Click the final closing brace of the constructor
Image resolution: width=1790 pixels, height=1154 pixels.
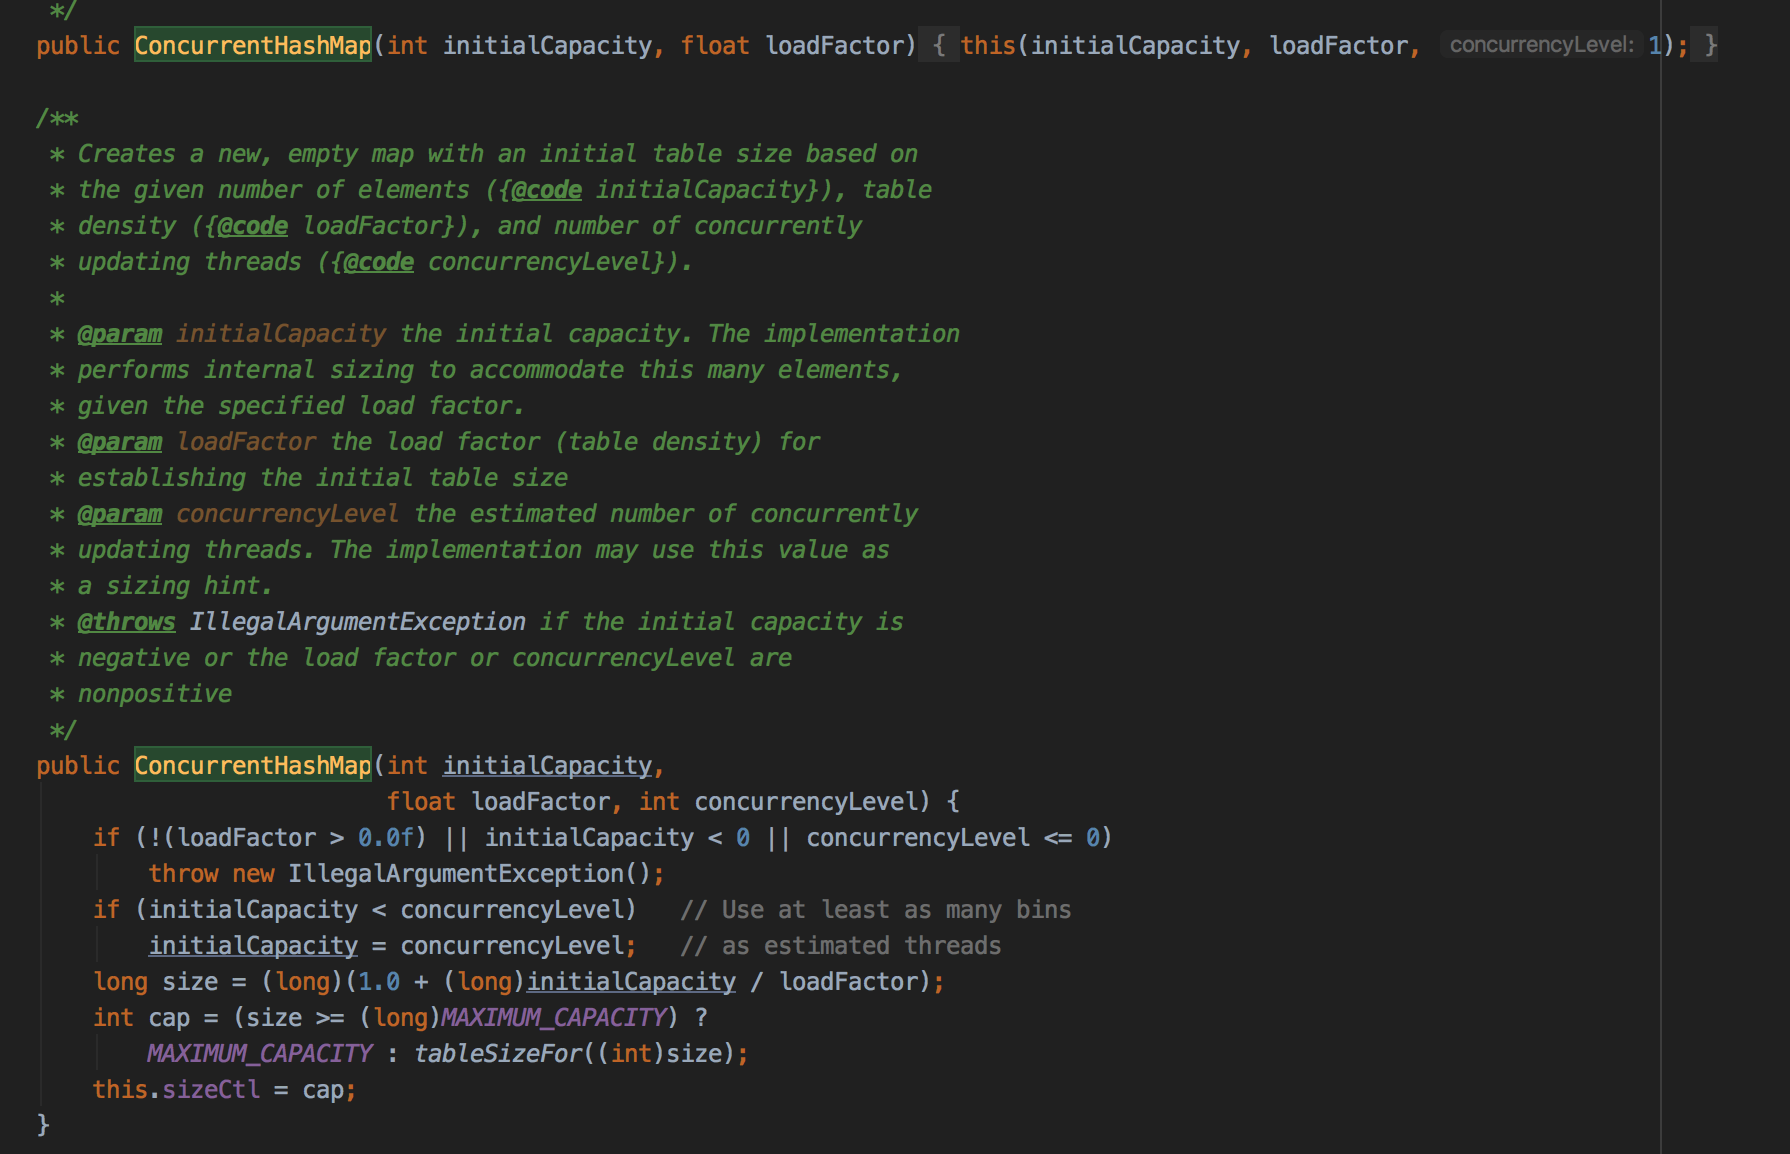(43, 1125)
